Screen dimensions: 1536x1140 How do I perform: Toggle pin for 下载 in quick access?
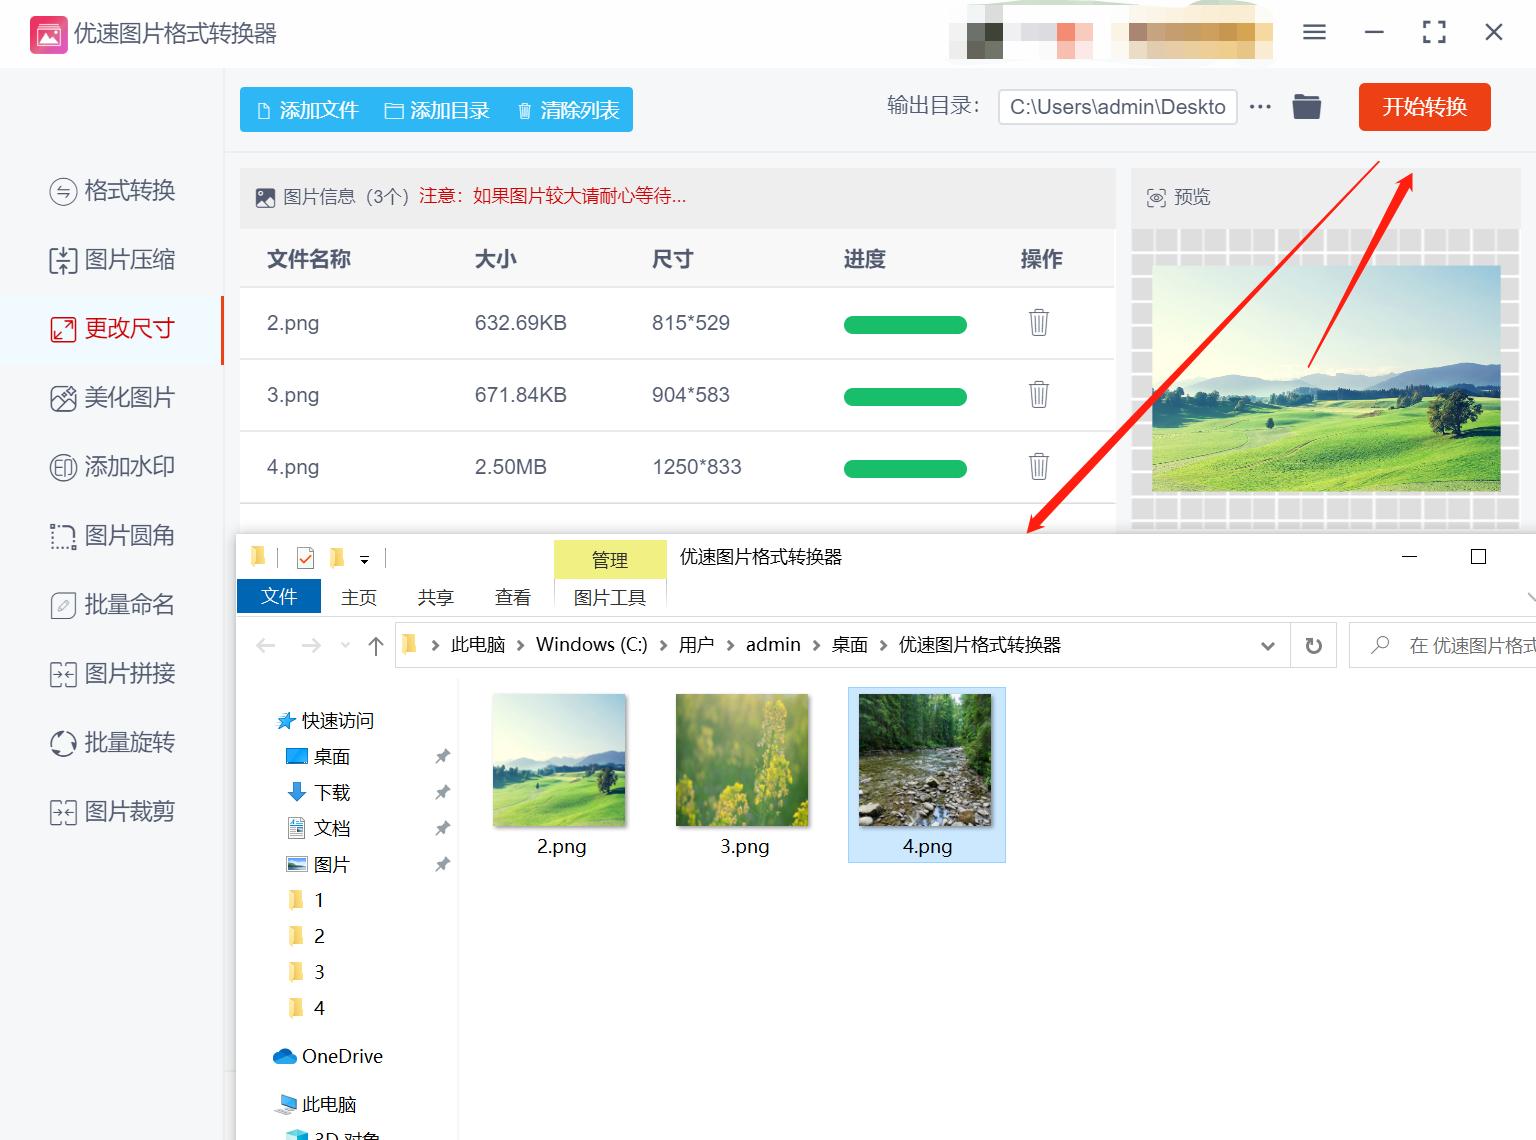point(442,792)
